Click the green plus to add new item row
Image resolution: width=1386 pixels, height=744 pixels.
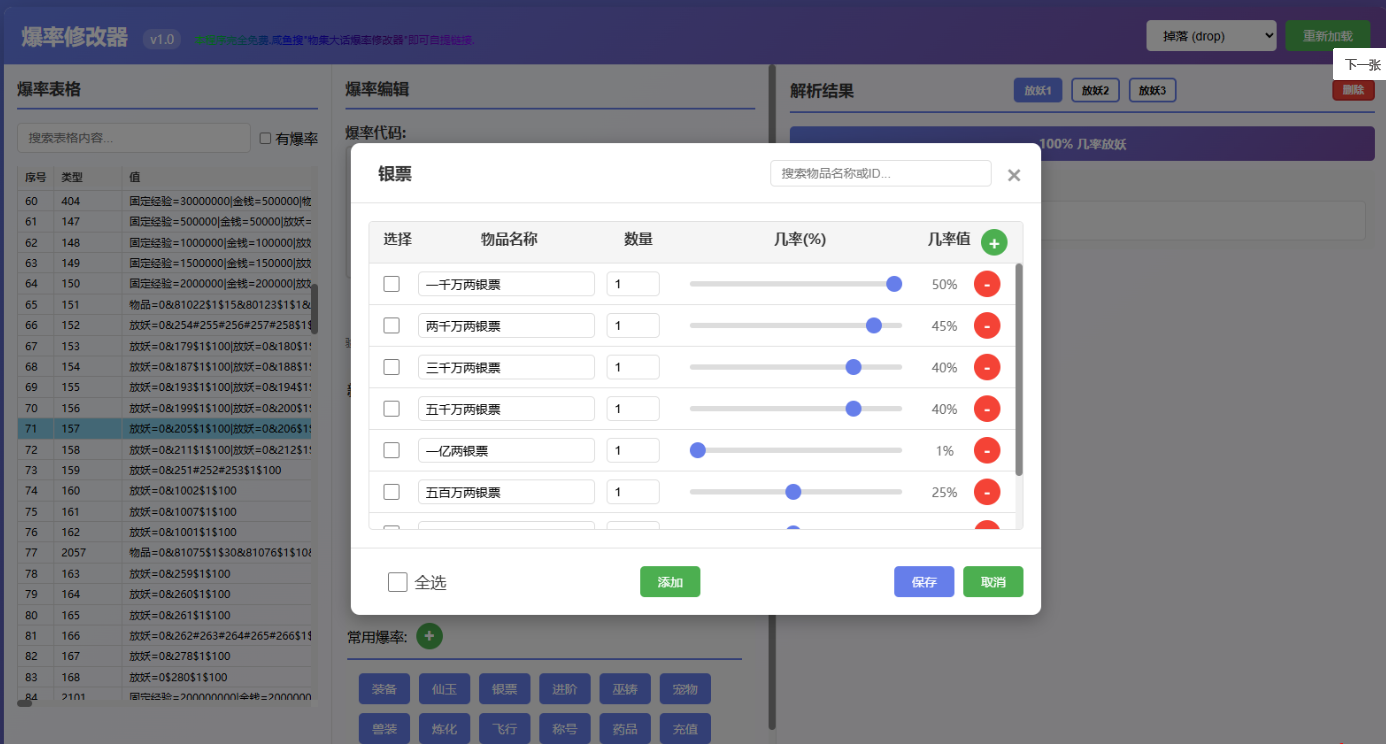(993, 242)
